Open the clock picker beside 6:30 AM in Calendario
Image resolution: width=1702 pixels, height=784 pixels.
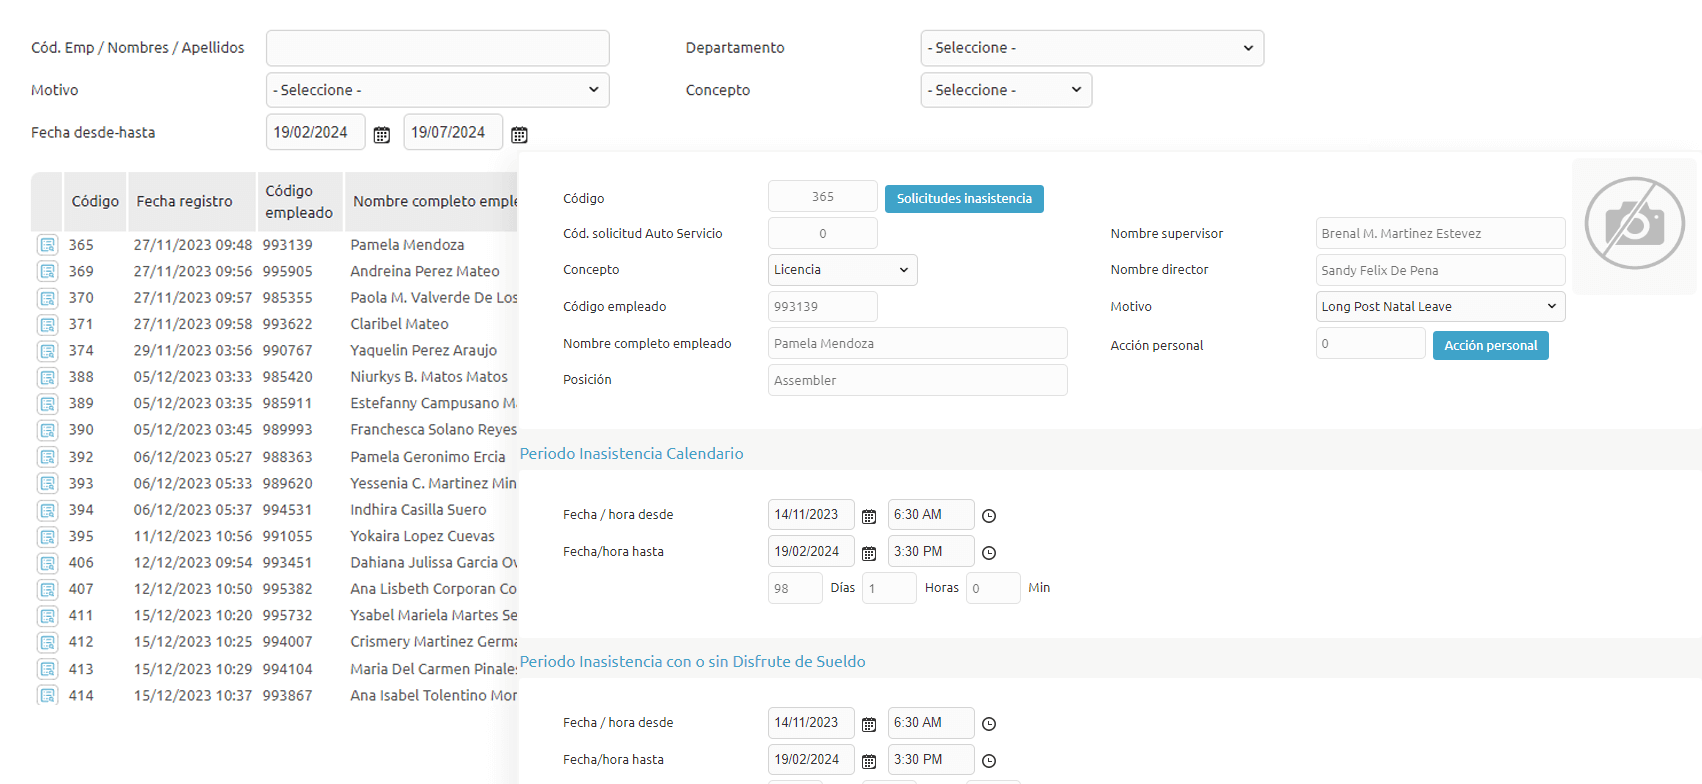click(989, 516)
